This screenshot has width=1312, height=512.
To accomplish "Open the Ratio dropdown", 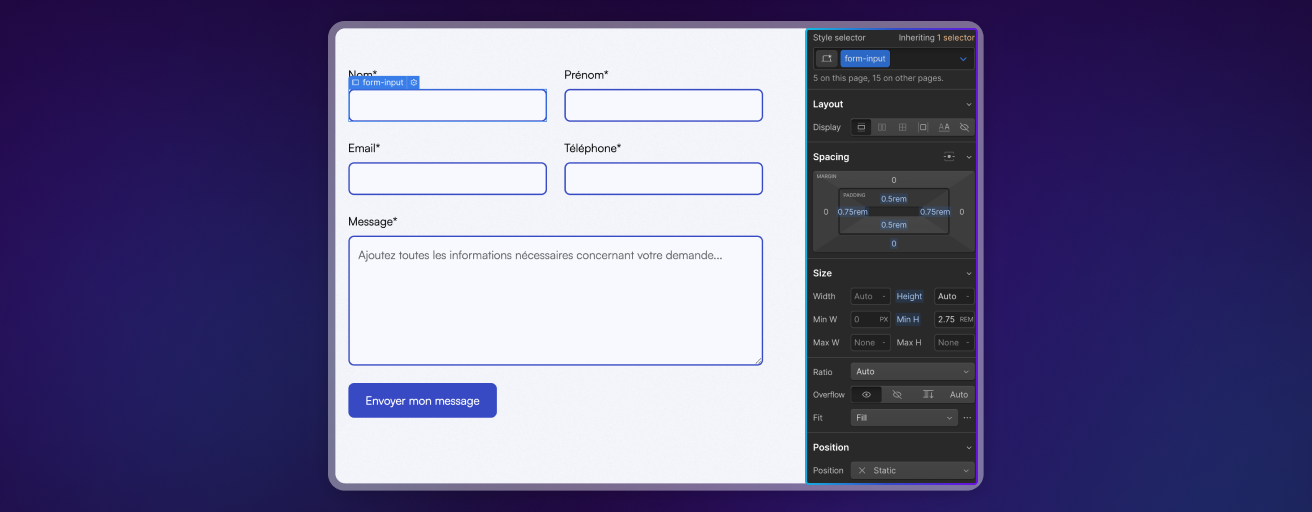I will [912, 371].
